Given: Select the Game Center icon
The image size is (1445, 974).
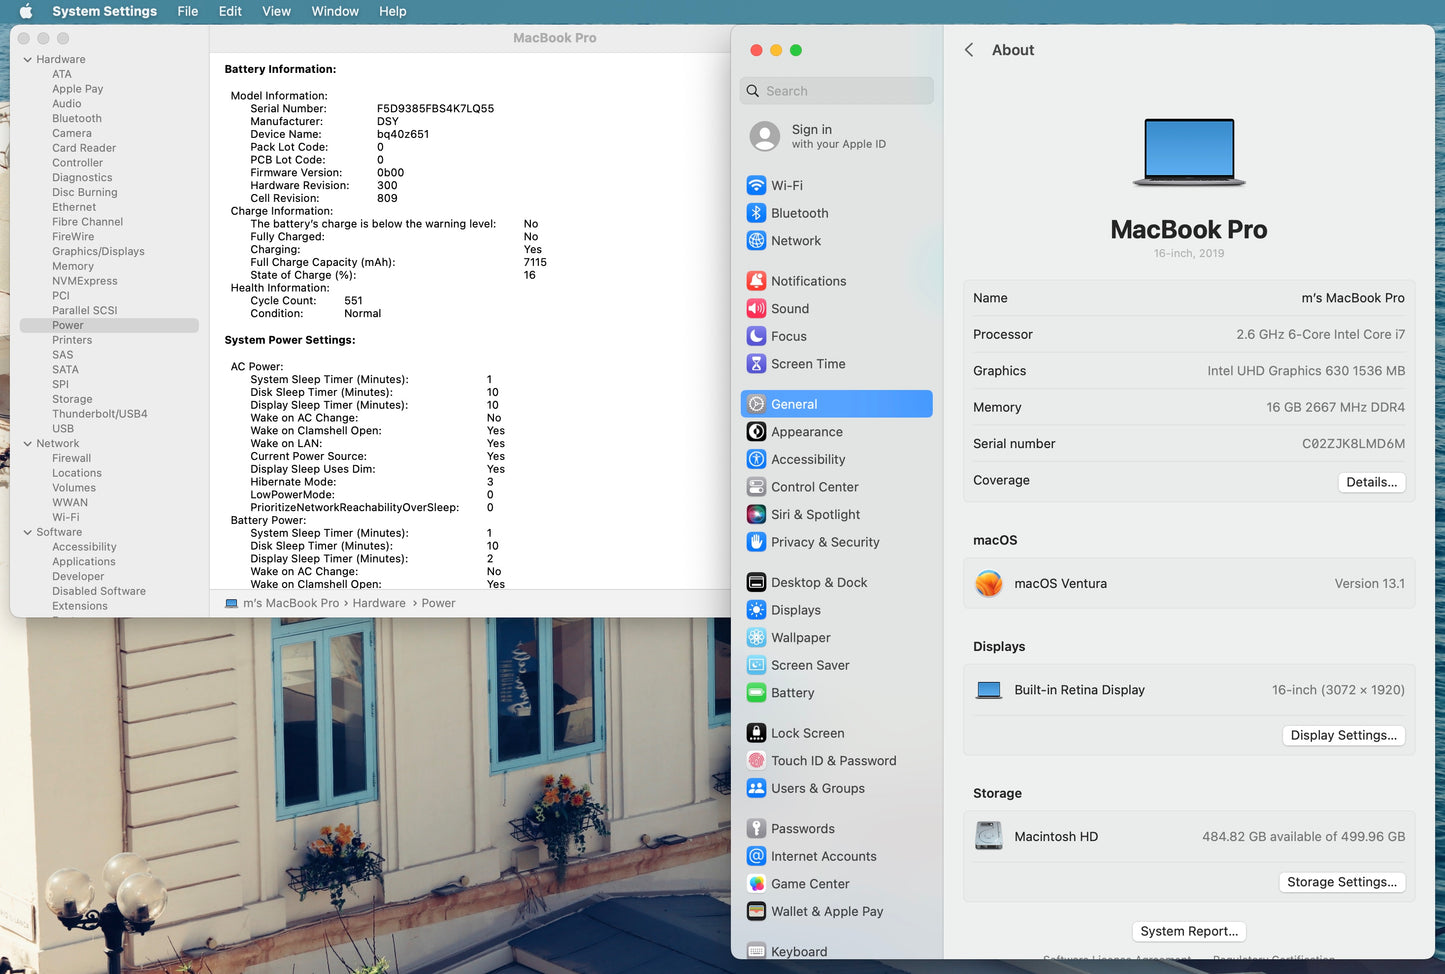Looking at the screenshot, I should coord(756,884).
